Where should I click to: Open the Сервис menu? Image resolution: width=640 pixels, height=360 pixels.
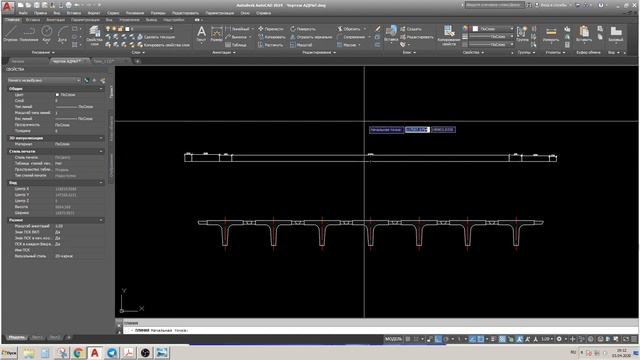(113, 13)
